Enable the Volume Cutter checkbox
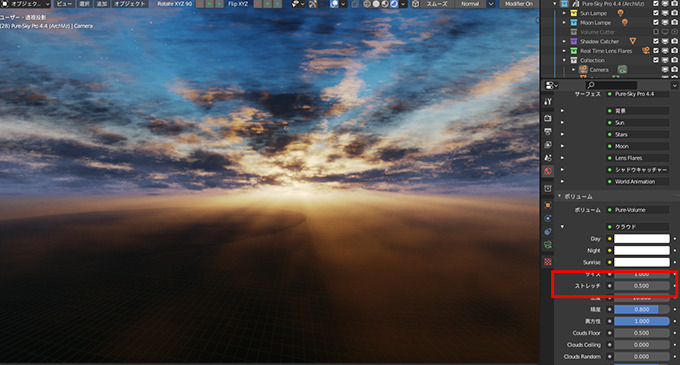680x365 pixels. pyautogui.click(x=656, y=32)
